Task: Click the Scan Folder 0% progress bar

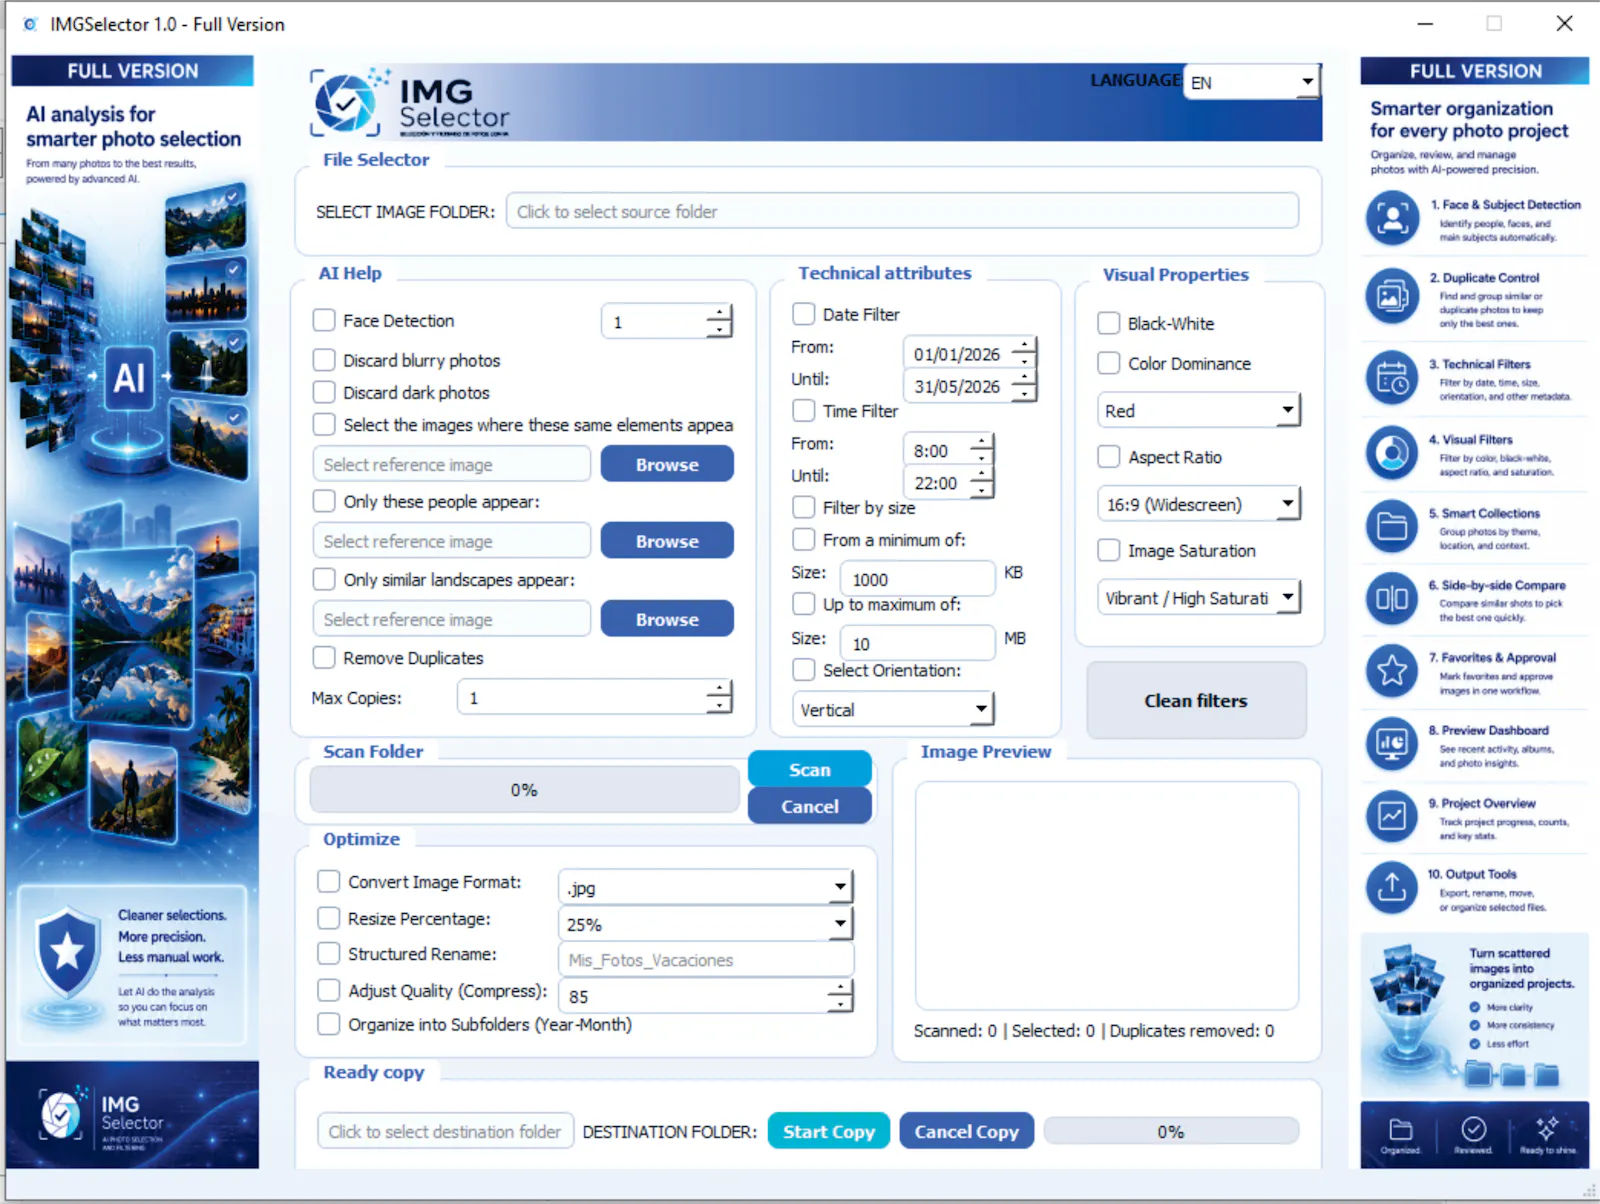Action: click(x=525, y=790)
